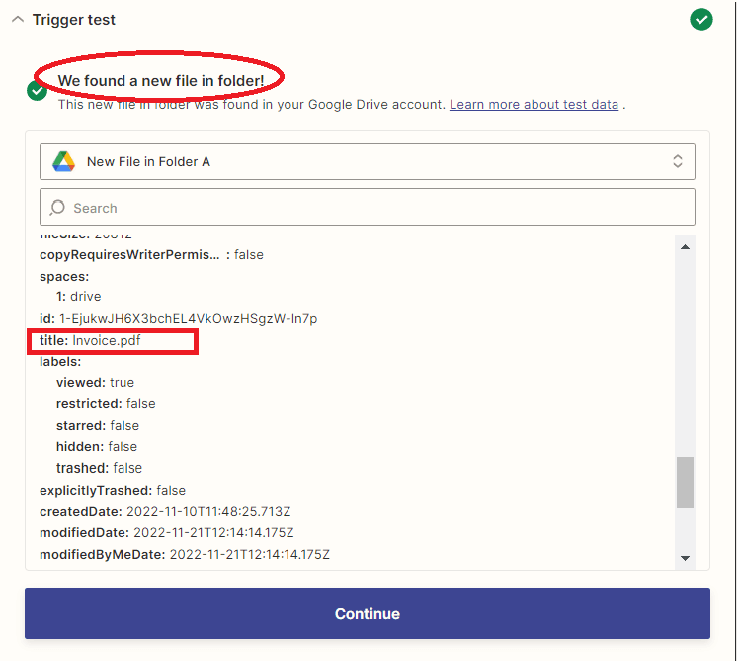Click the scrollbar thumb in data list
This screenshot has height=661, width=737.
[685, 483]
